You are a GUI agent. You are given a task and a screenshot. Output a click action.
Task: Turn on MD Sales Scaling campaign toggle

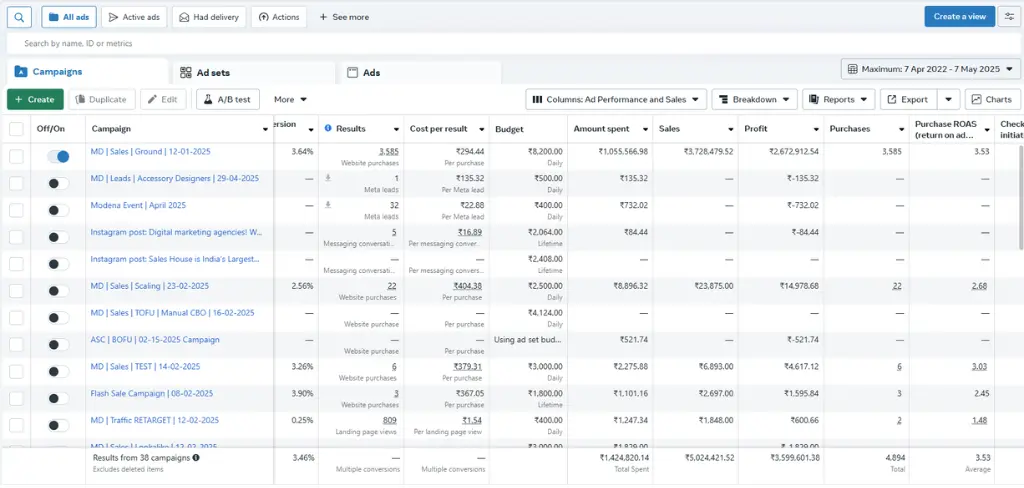(x=58, y=291)
